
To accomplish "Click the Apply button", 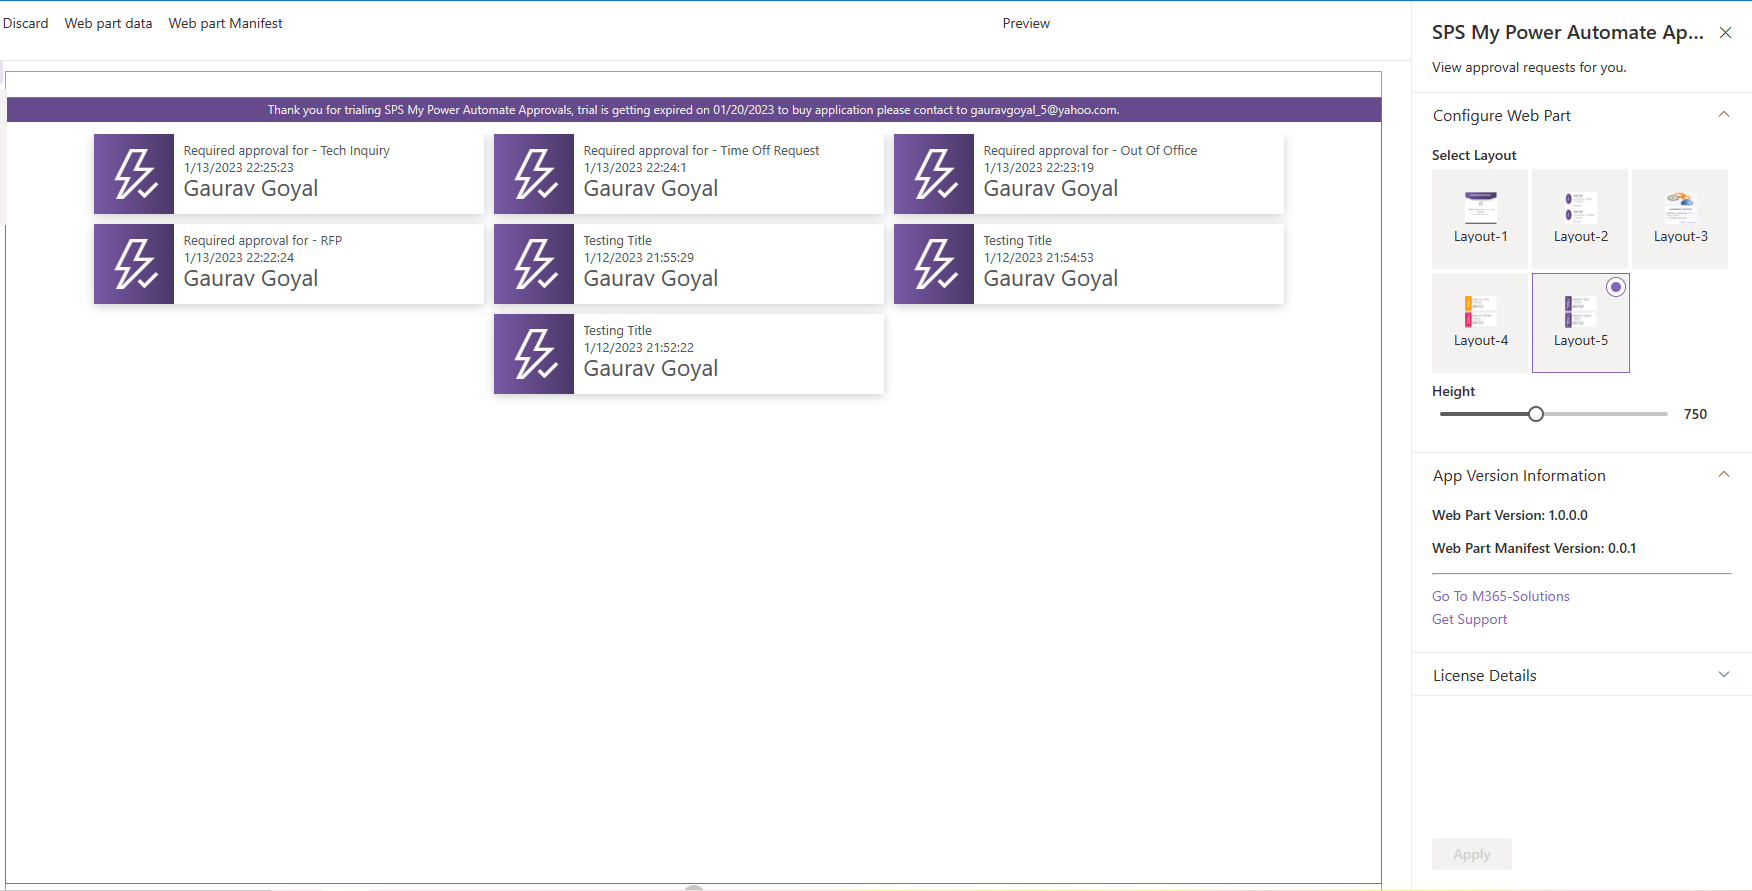I will coord(1472,854).
